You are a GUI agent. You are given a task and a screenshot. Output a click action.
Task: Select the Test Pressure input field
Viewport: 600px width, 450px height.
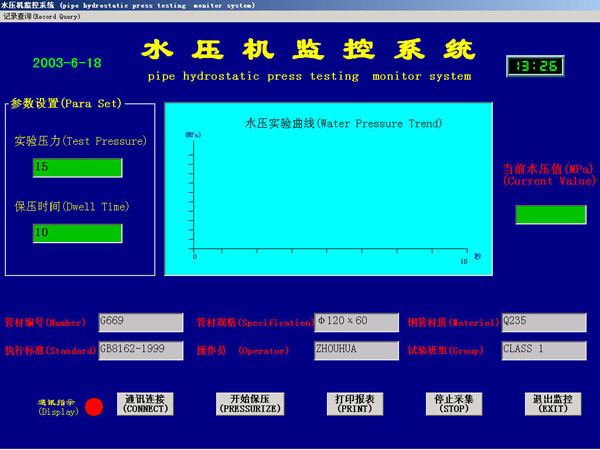click(x=77, y=167)
